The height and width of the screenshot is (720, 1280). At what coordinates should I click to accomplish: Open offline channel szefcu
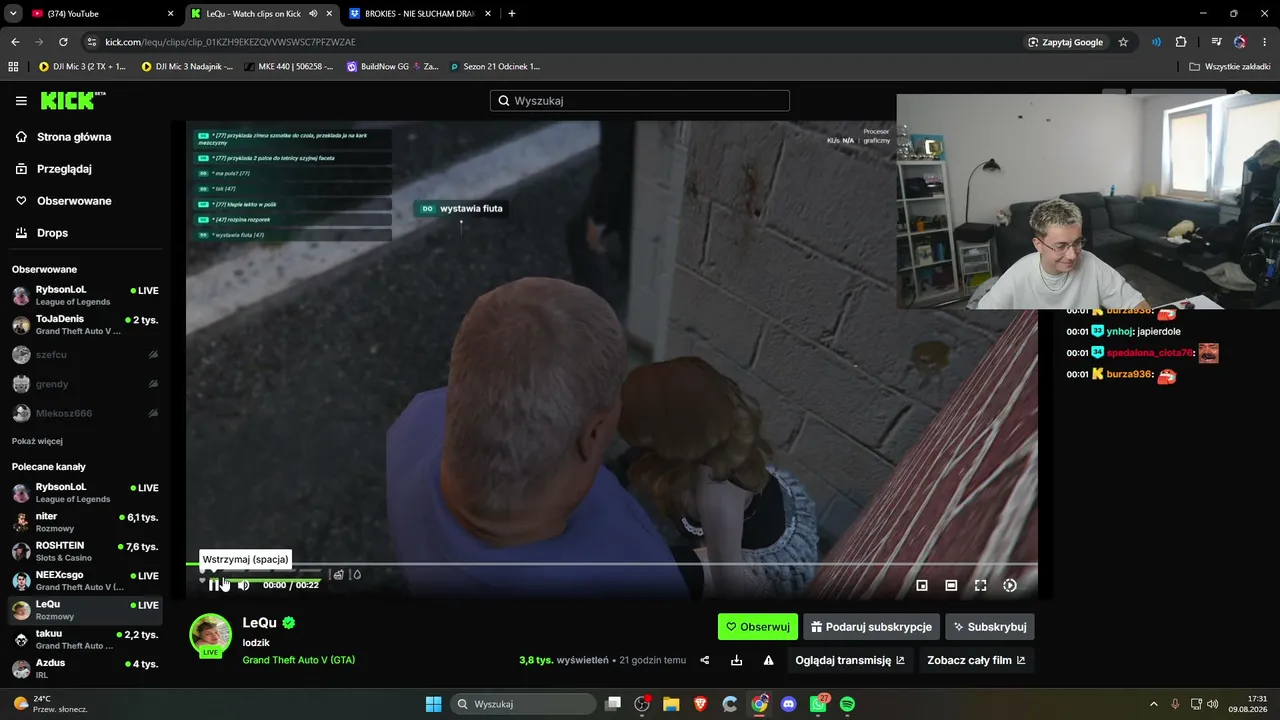tap(85, 355)
